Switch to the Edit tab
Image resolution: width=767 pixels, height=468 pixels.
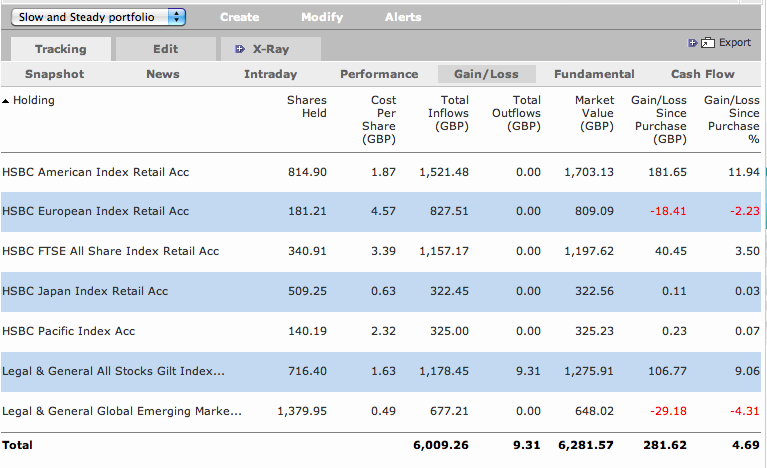click(166, 49)
